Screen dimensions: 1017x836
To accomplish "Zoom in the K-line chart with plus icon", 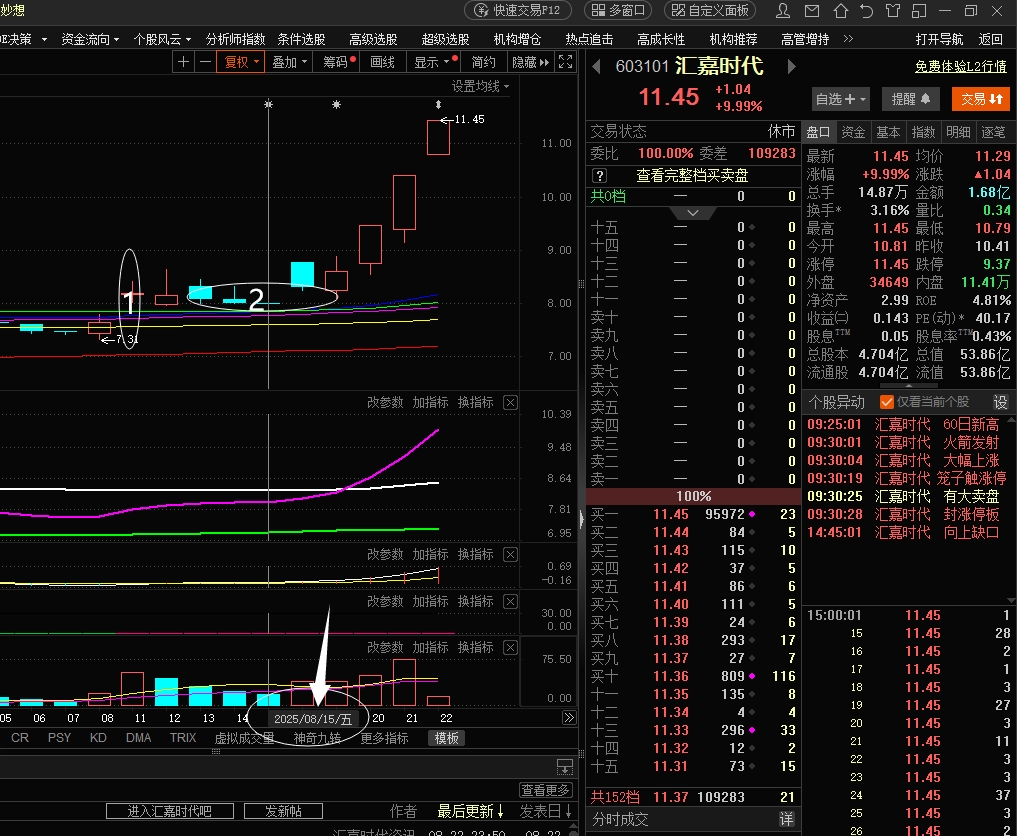I will tap(184, 62).
